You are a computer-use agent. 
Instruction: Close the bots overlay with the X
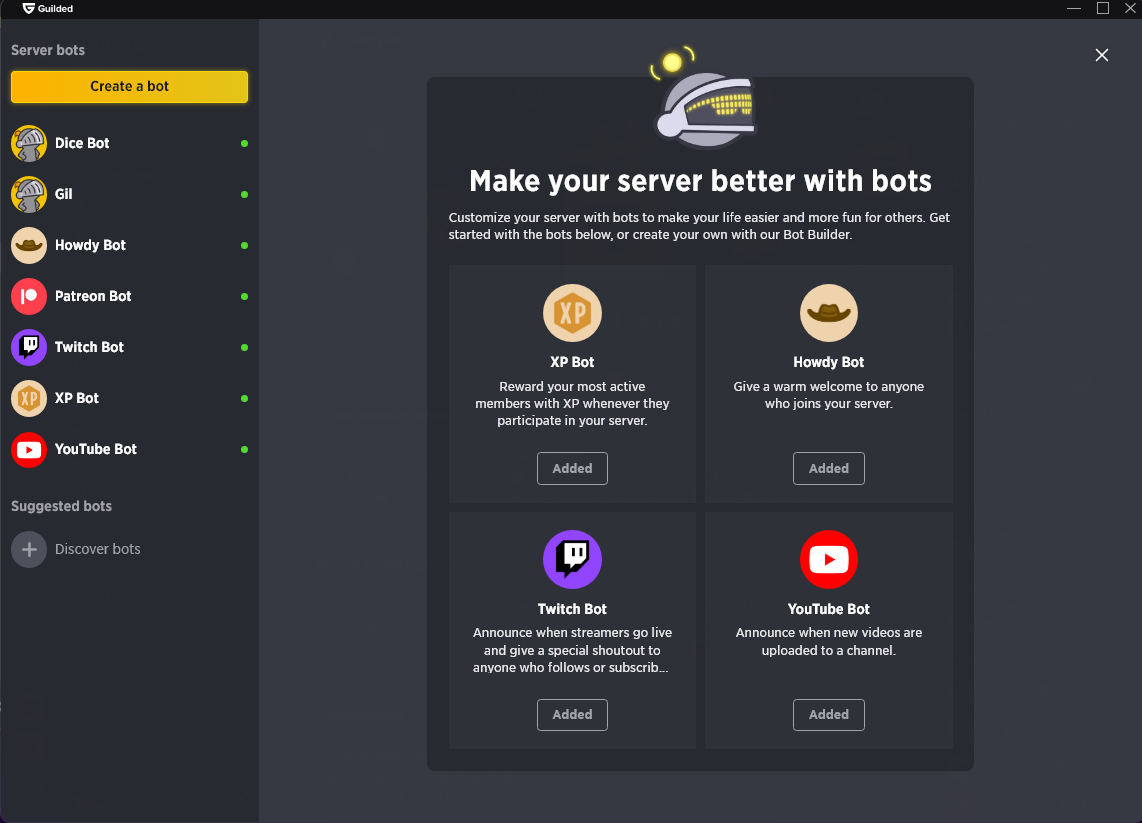[1102, 55]
